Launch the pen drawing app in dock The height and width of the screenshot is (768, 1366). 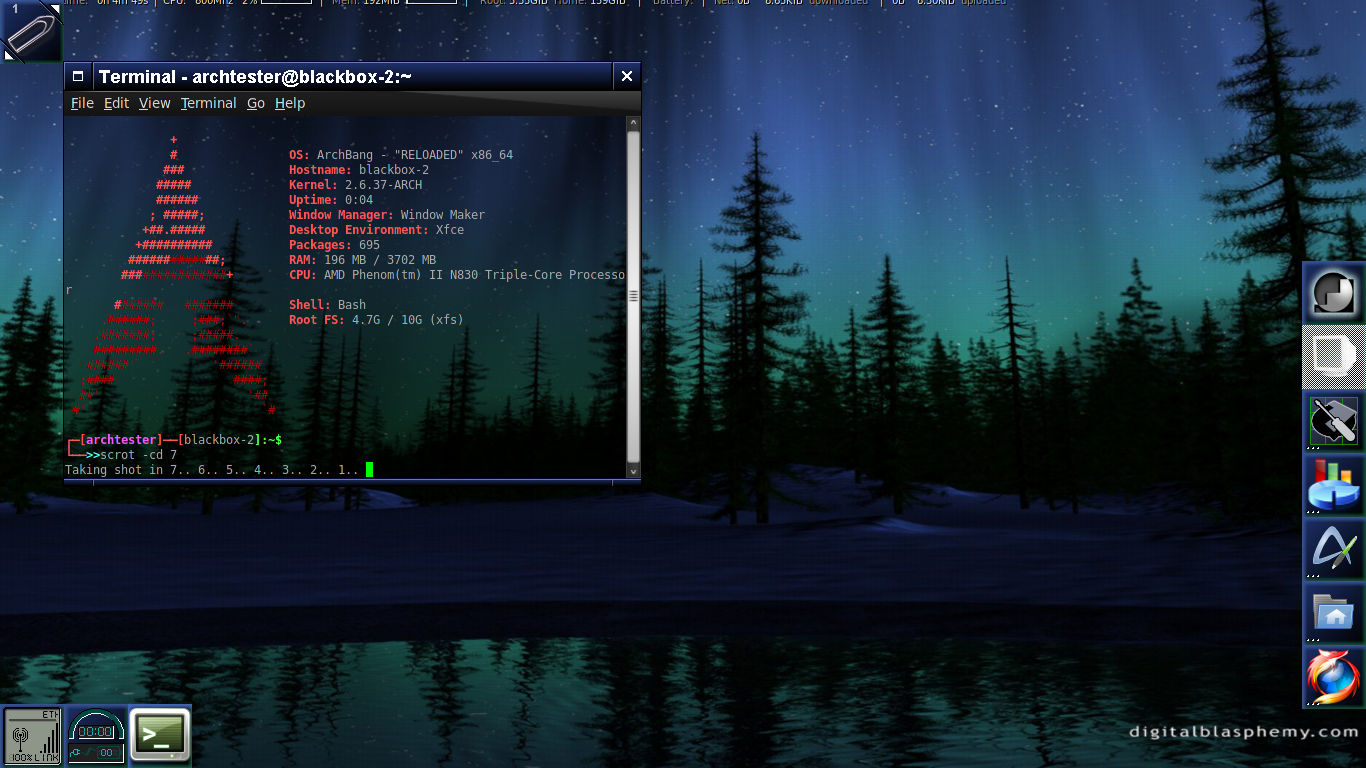pyautogui.click(x=1334, y=549)
